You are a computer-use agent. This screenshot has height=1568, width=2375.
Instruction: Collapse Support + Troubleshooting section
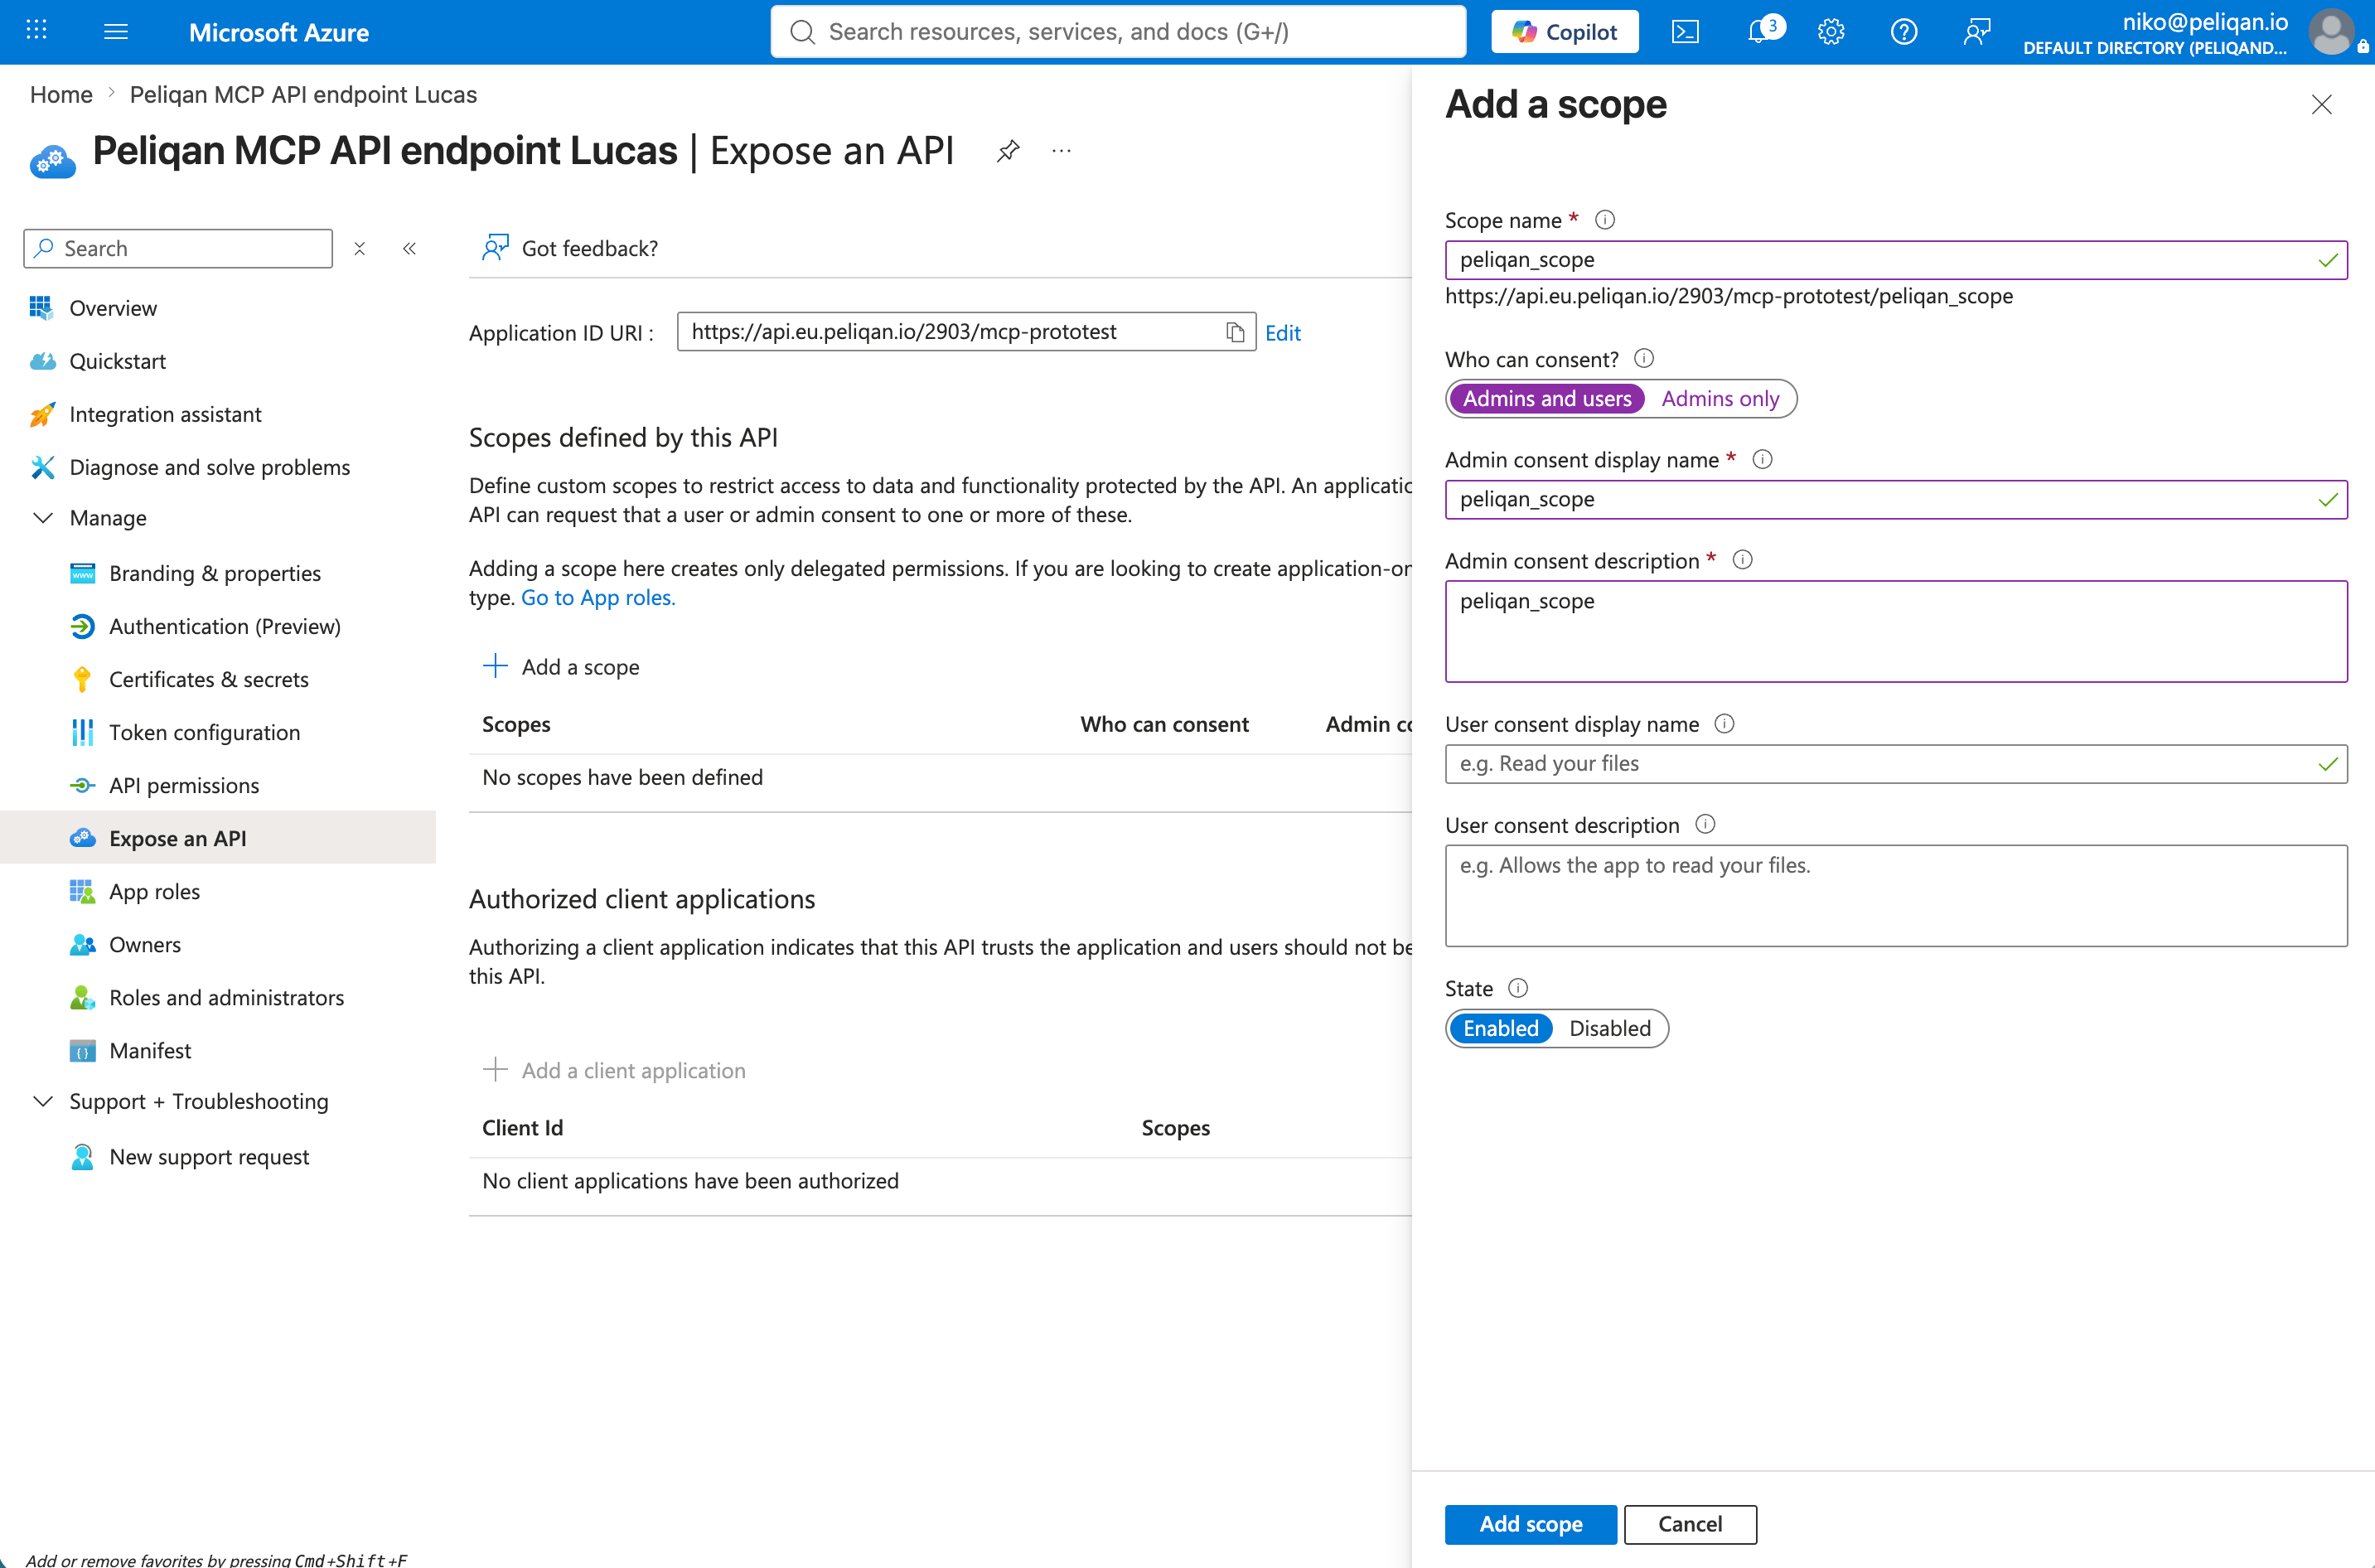(x=43, y=1101)
